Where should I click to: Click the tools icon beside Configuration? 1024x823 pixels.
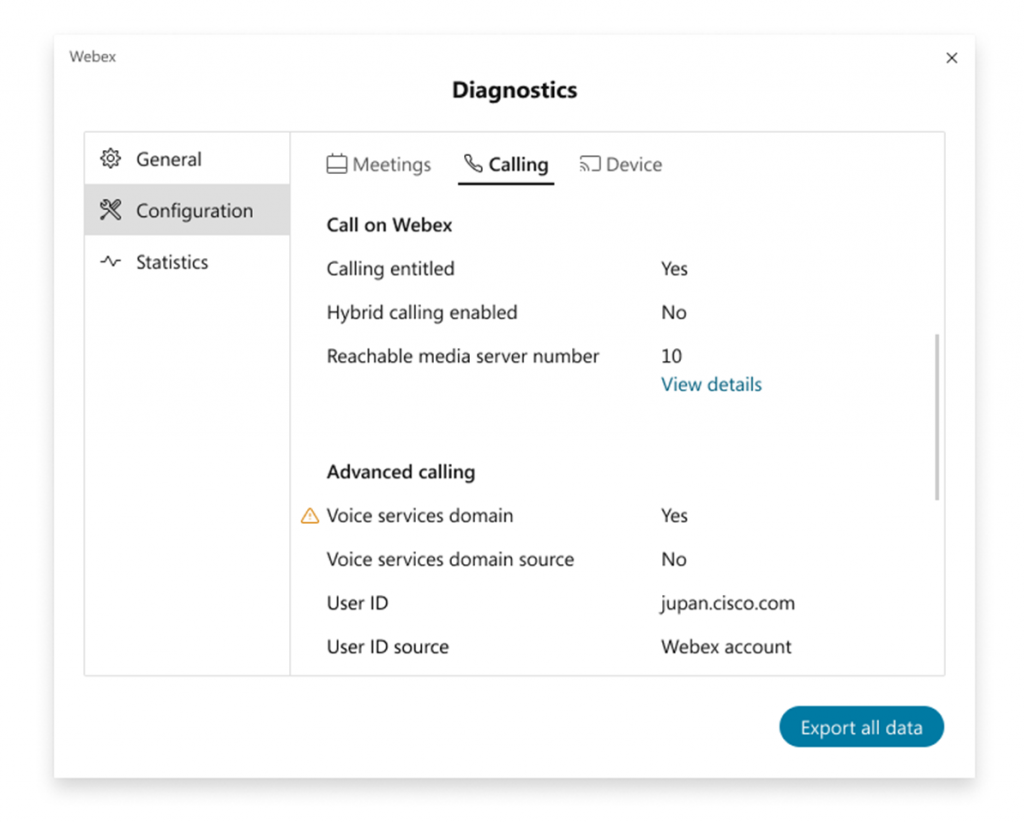(111, 211)
